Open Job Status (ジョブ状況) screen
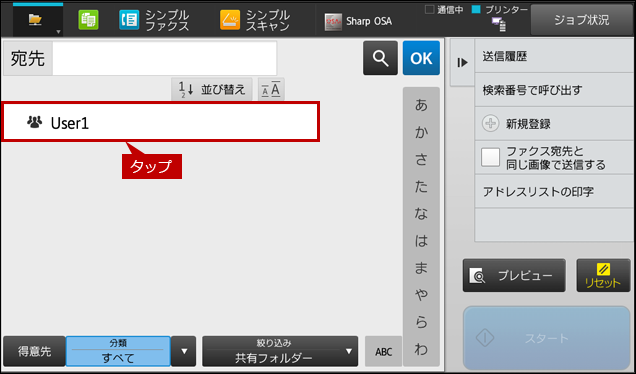Screen dimensions: 636x374 (x=581, y=20)
